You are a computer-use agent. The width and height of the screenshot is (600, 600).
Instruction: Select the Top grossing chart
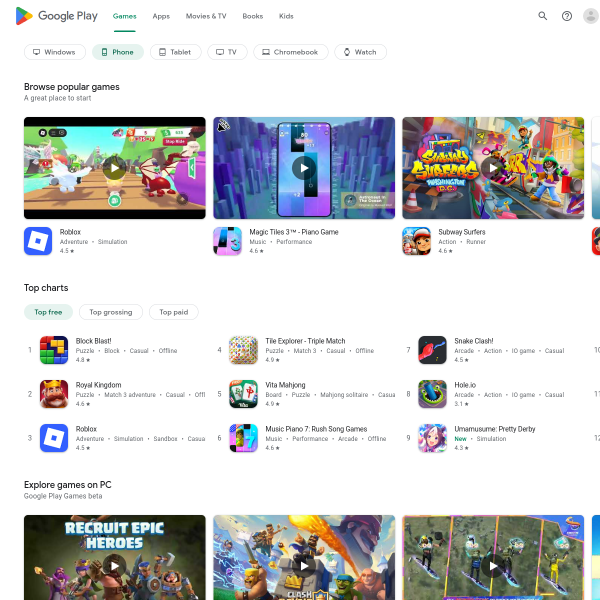point(111,312)
